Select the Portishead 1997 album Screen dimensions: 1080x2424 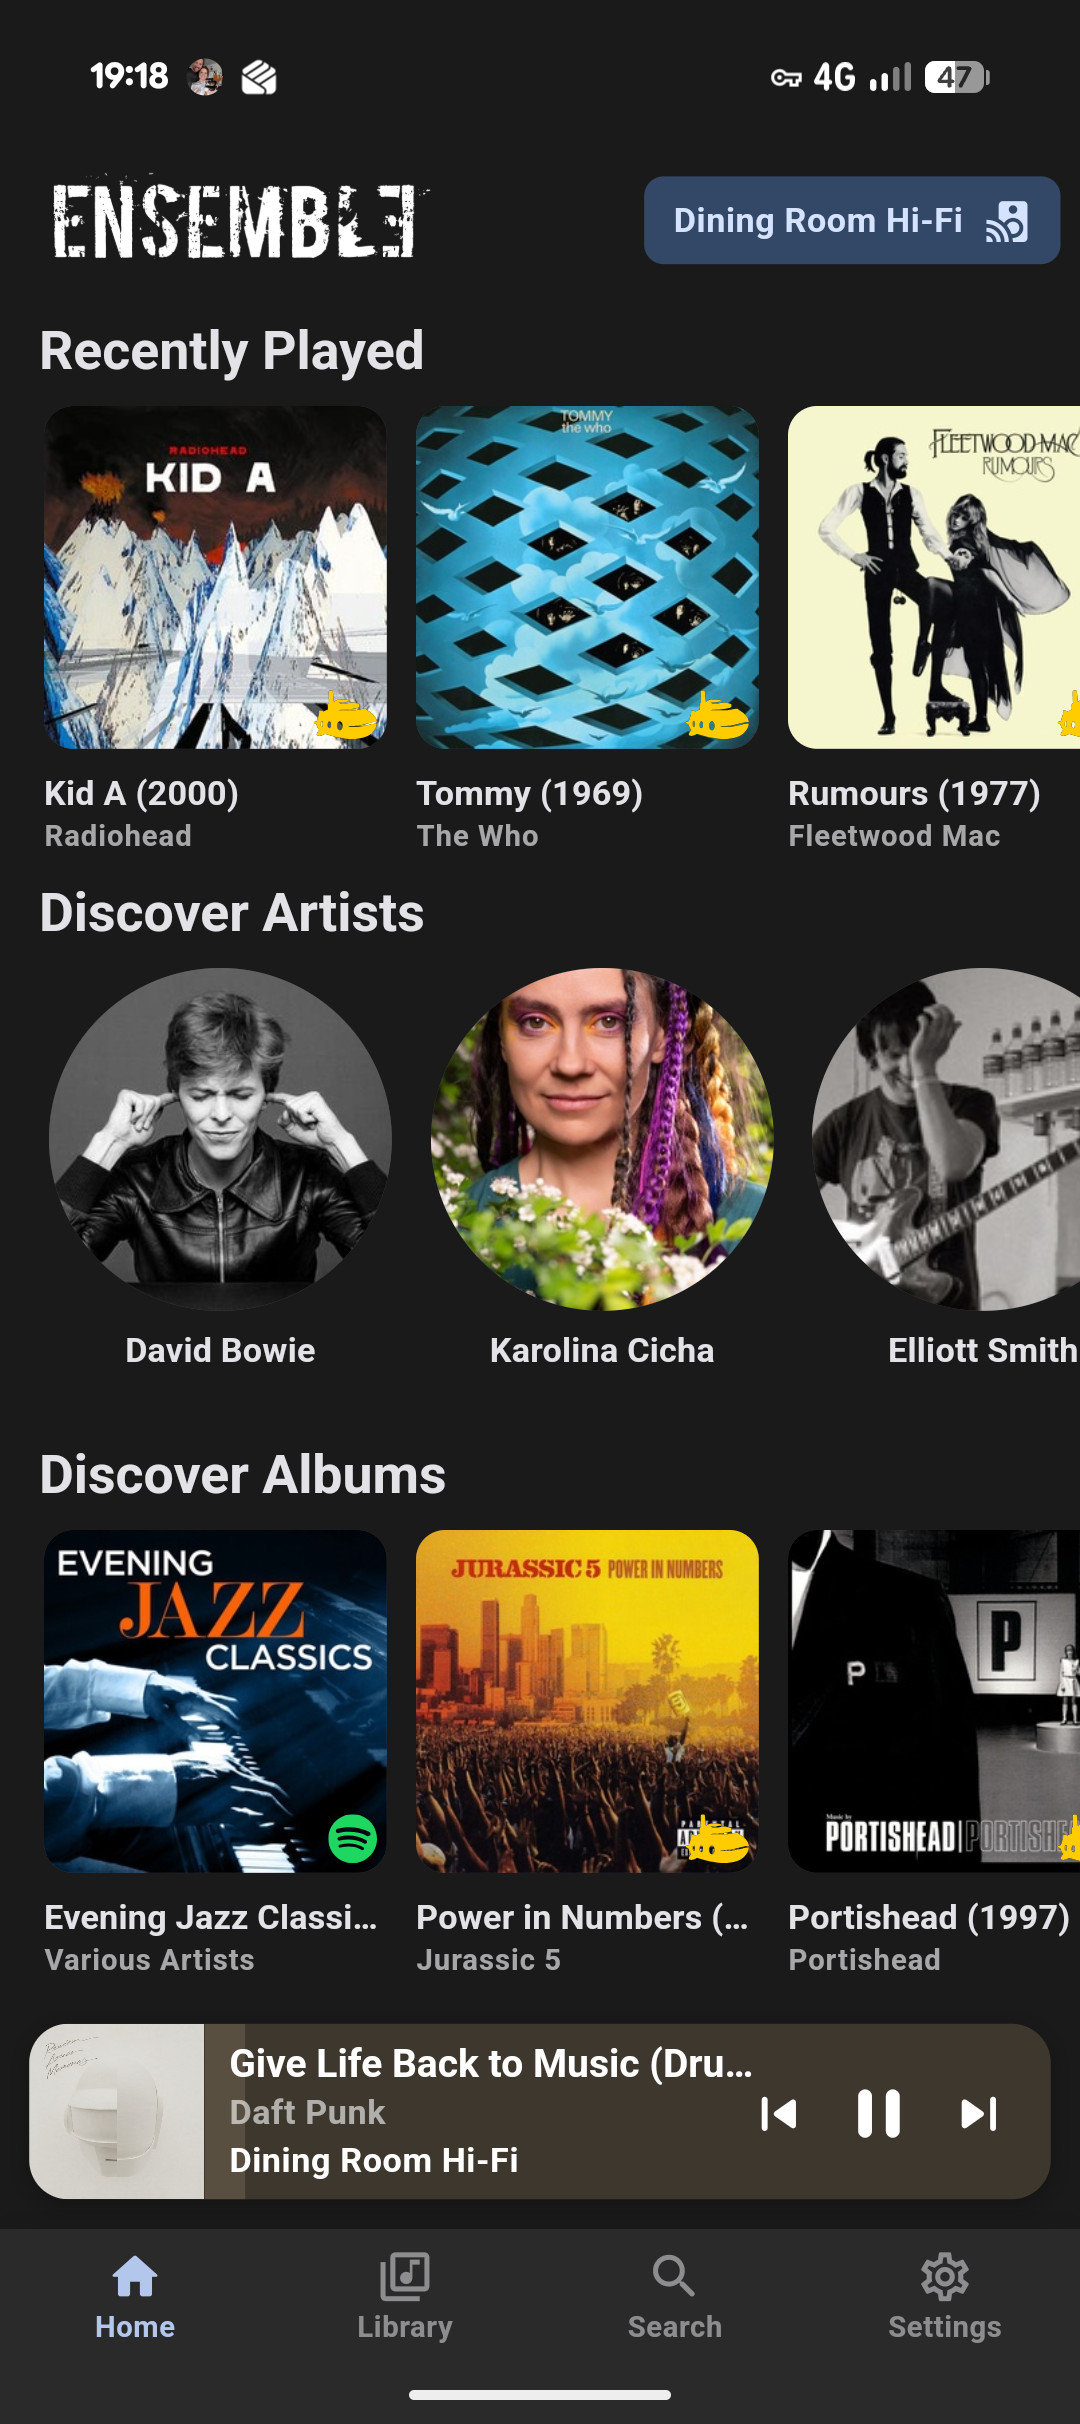point(933,1701)
